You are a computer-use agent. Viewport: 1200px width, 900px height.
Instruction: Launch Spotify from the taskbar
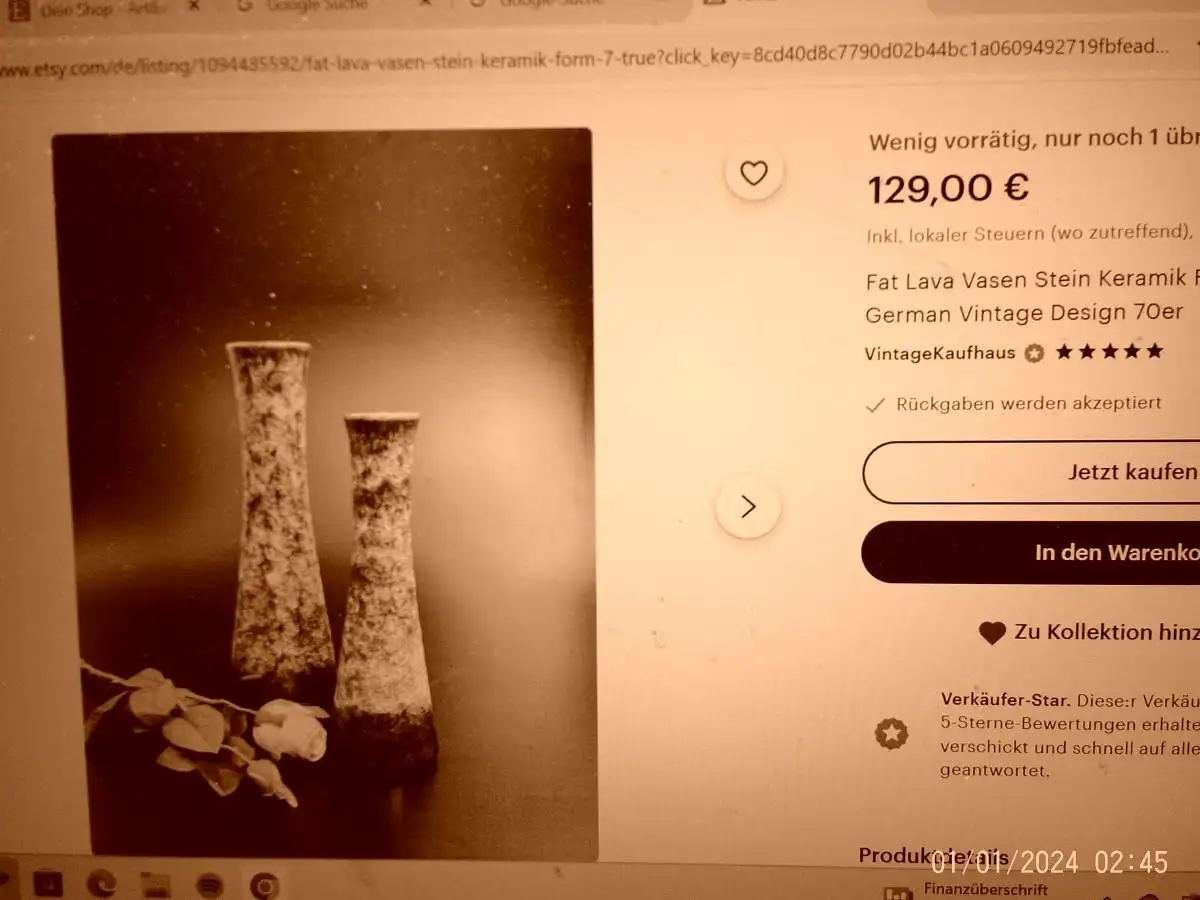coord(210,885)
